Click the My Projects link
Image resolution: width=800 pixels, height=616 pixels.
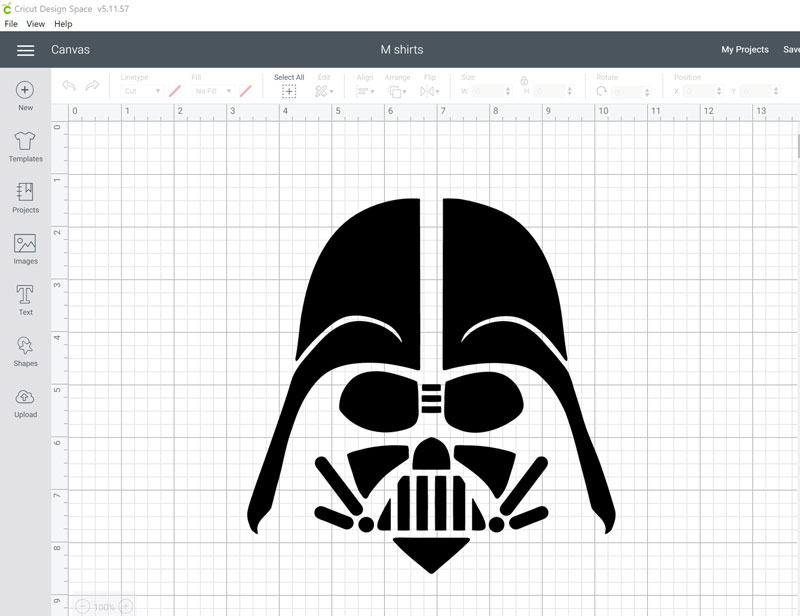tap(745, 50)
